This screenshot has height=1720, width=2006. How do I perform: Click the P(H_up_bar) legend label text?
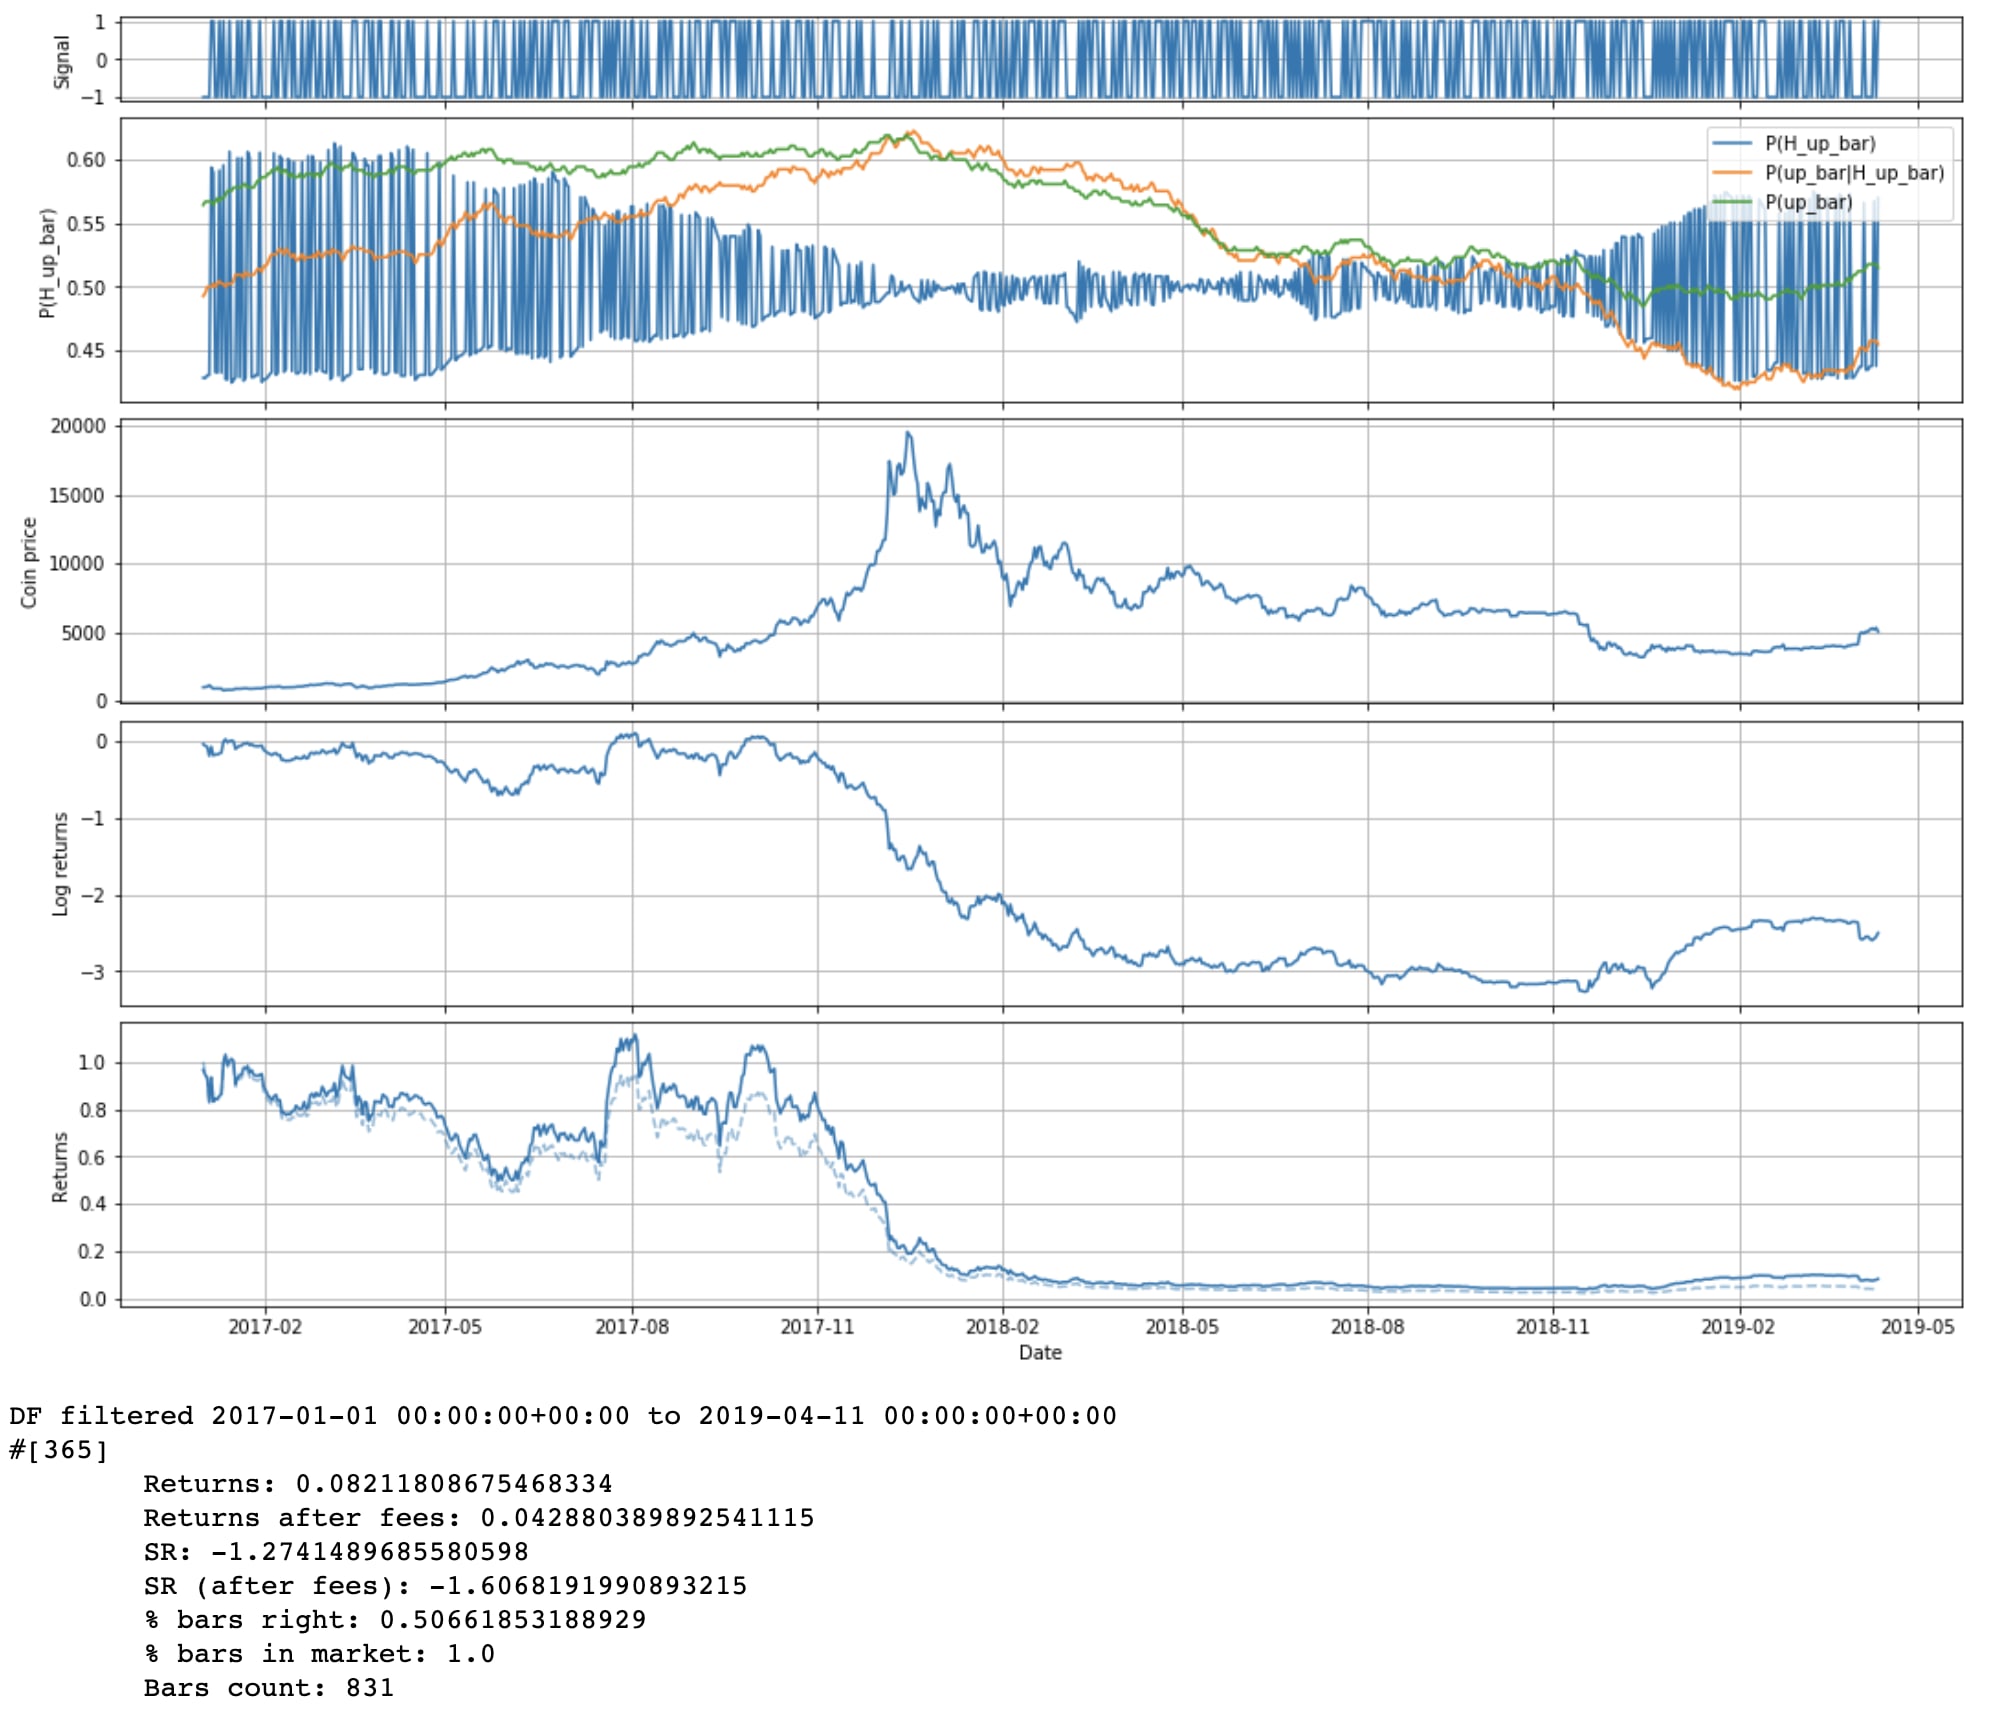click(1820, 144)
